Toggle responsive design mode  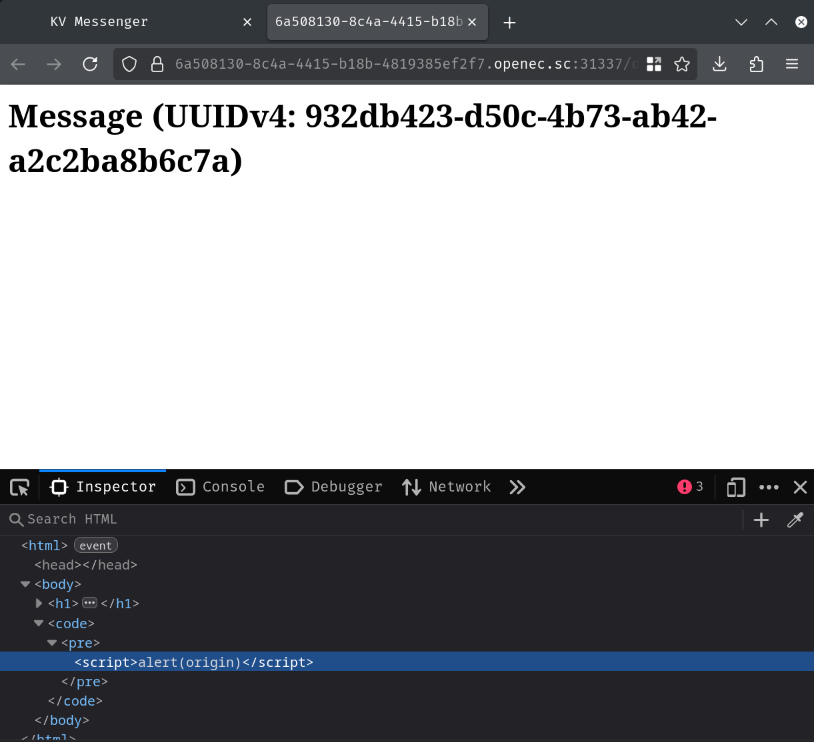(736, 488)
